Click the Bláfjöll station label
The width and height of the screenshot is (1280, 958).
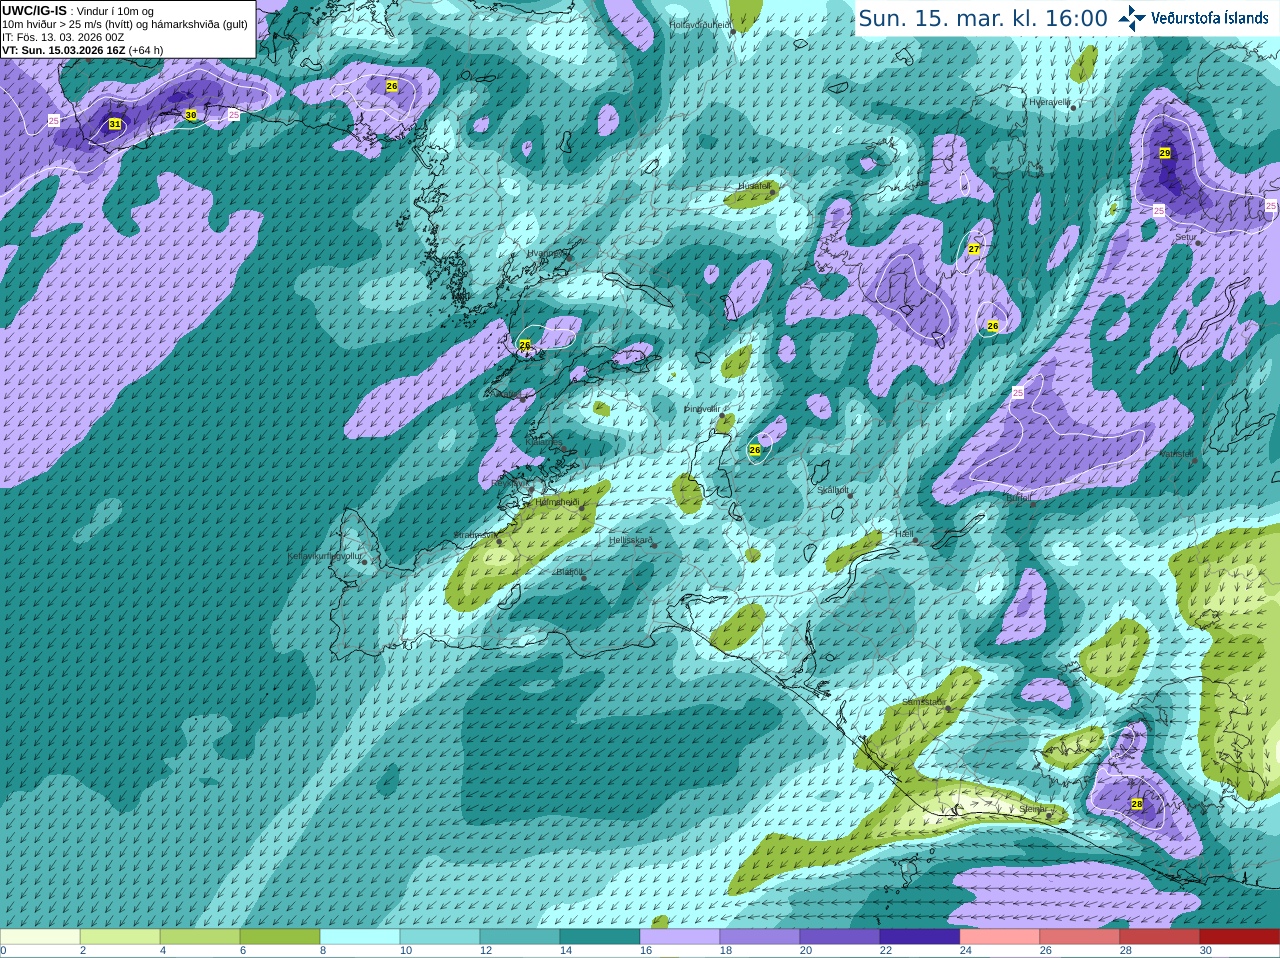pyautogui.click(x=569, y=572)
